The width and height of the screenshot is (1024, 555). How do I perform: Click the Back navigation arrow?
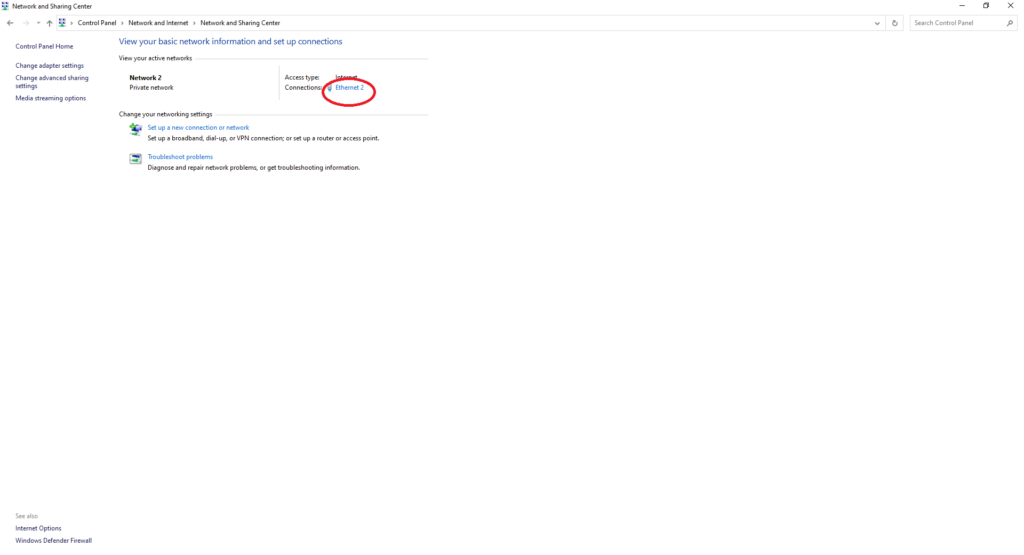click(10, 23)
